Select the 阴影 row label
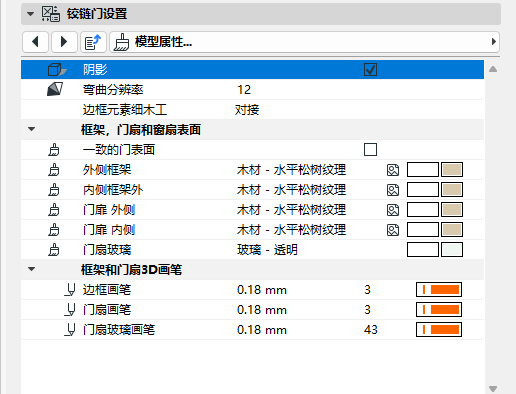The width and height of the screenshot is (516, 394). click(x=95, y=70)
